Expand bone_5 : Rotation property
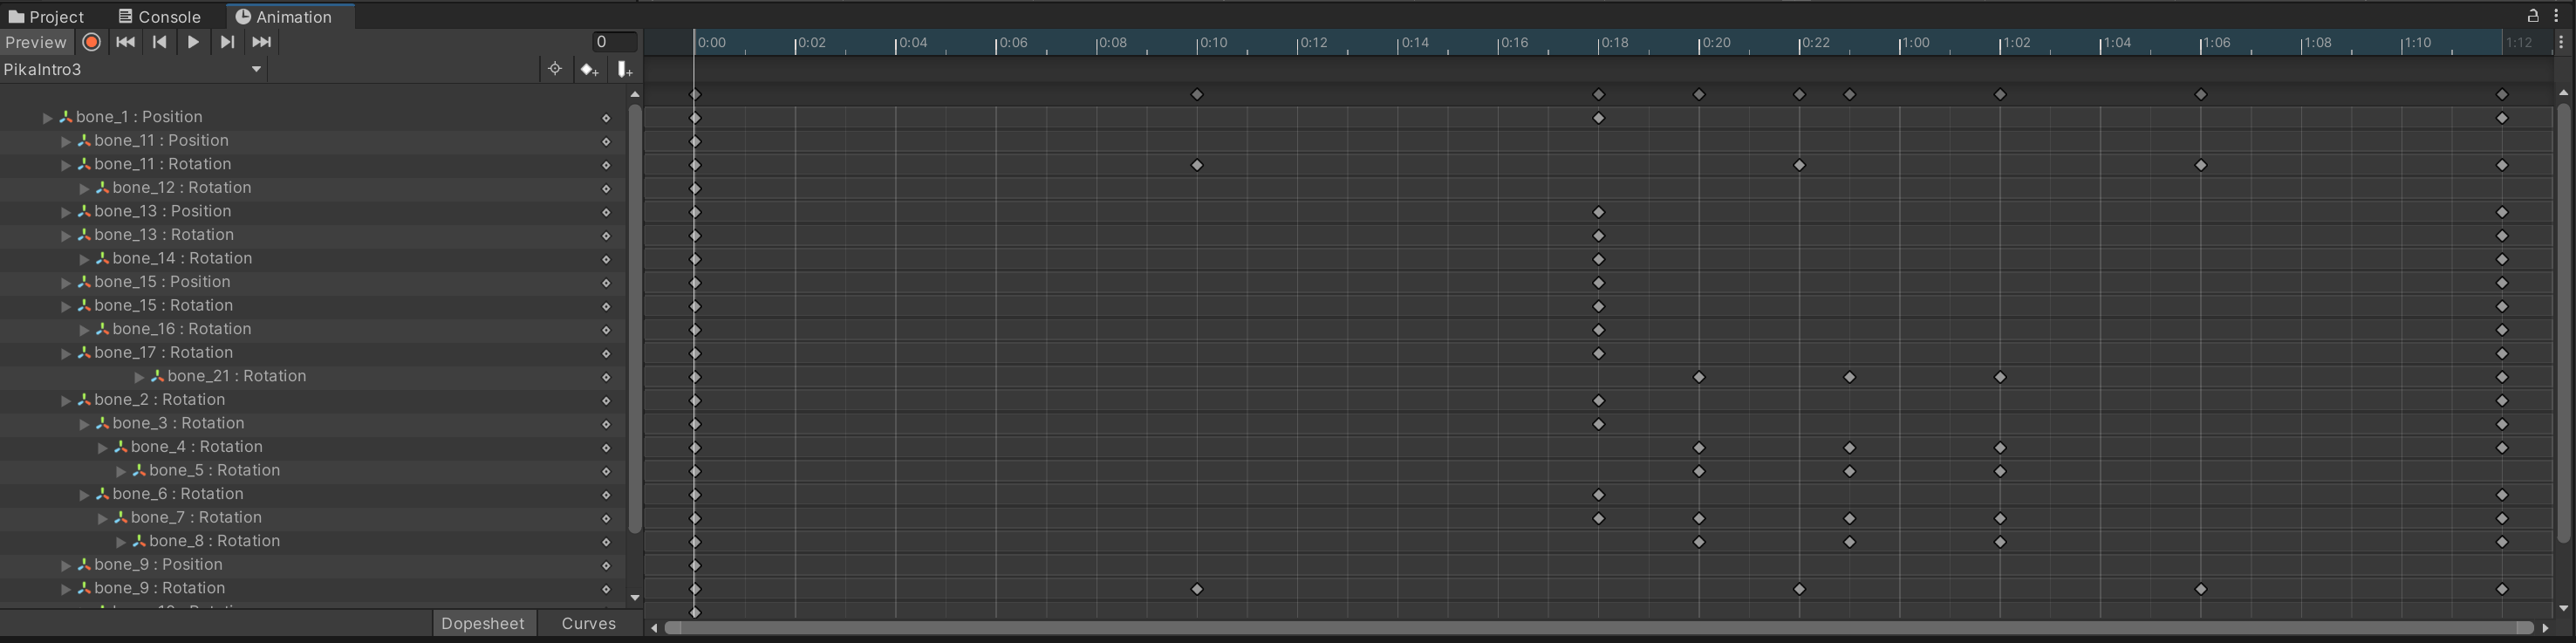The image size is (2576, 643). [121, 471]
